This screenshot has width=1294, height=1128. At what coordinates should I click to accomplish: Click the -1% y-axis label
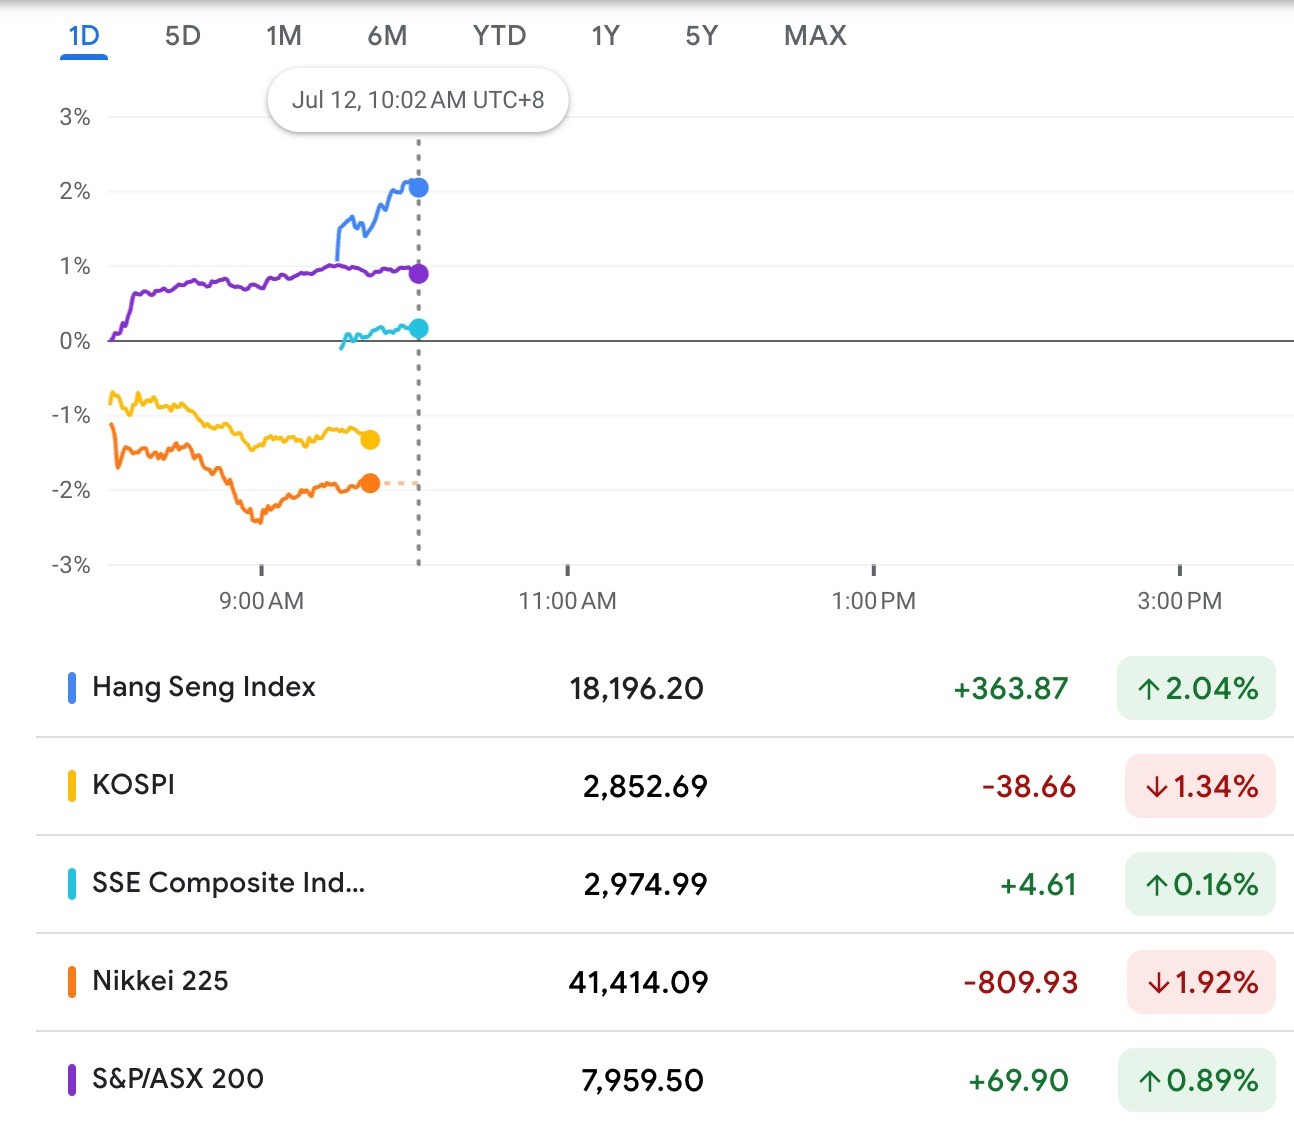[71, 415]
